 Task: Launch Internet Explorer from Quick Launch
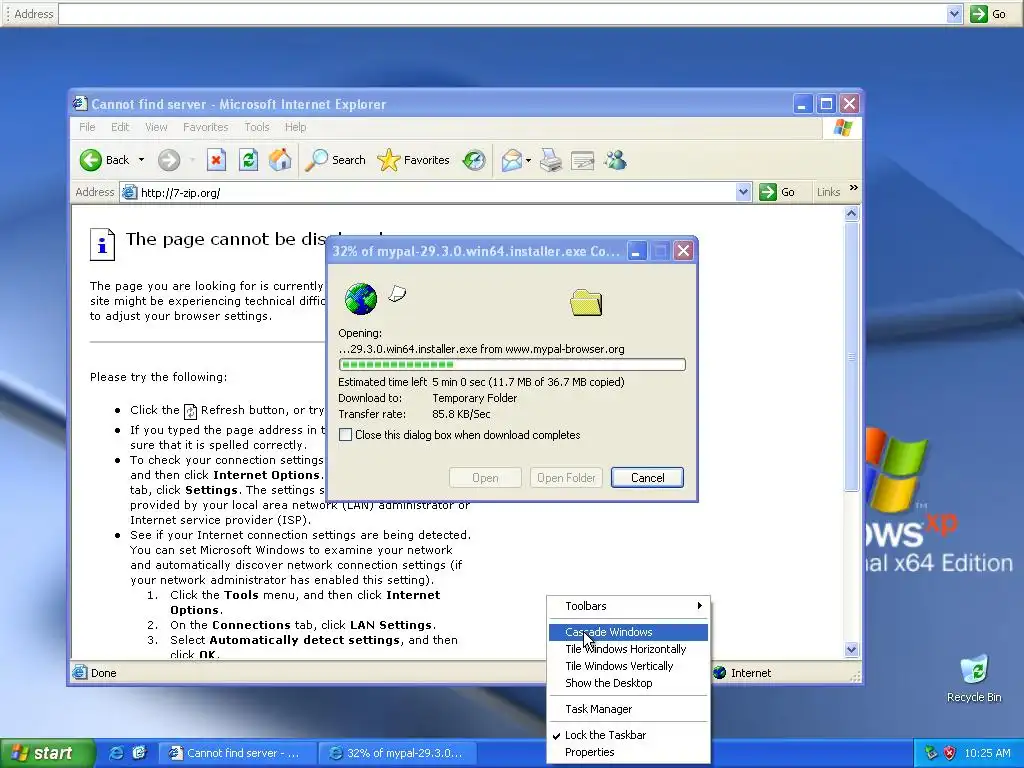tap(116, 753)
